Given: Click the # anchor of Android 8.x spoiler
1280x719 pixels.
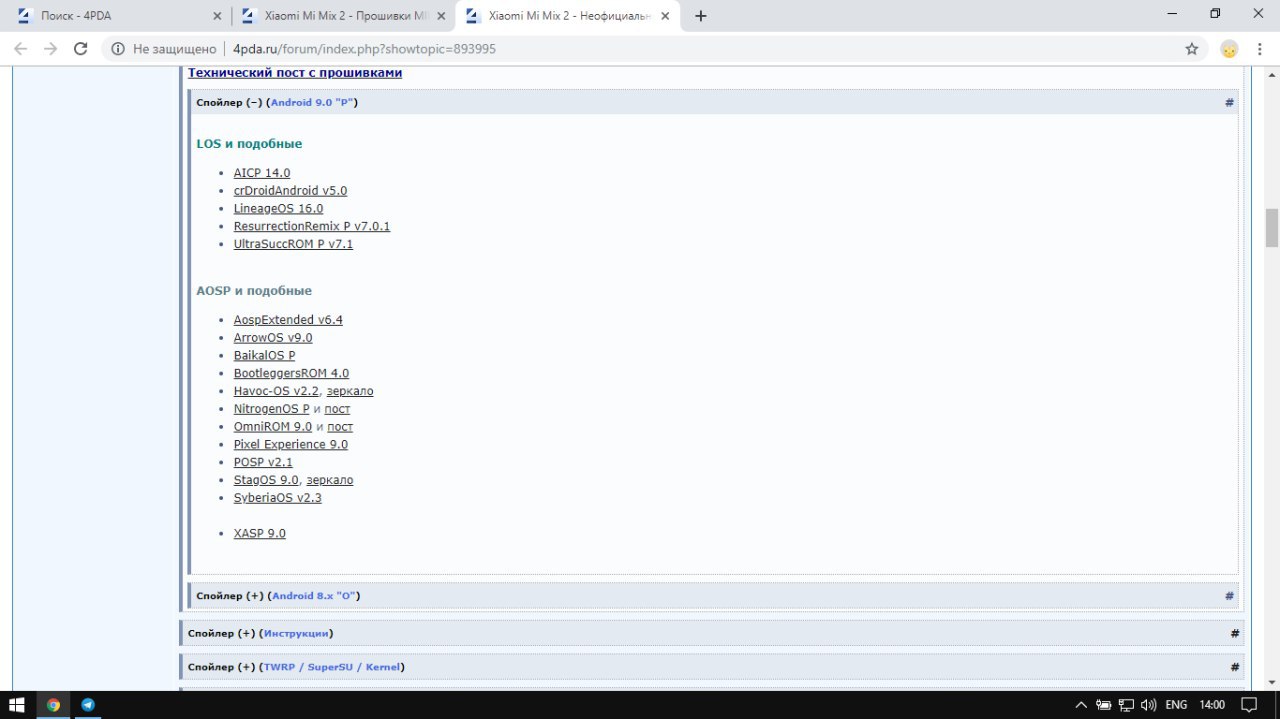Looking at the screenshot, I should [x=1229, y=595].
